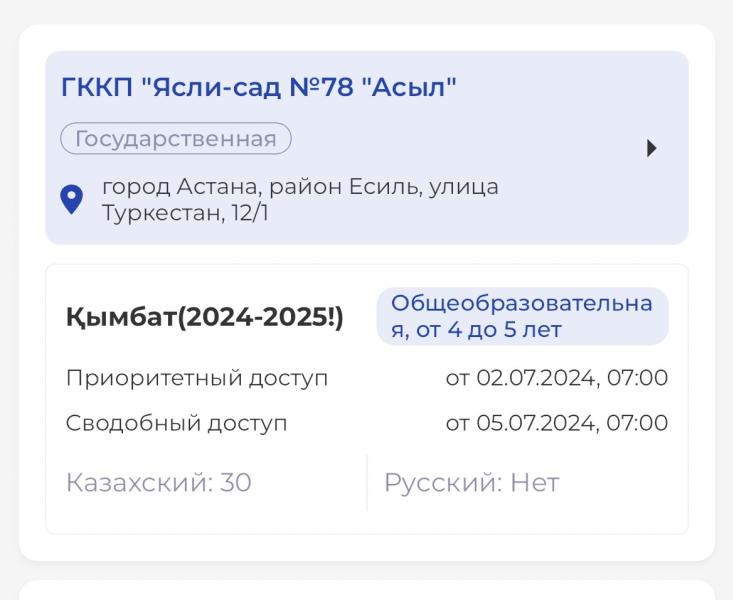The width and height of the screenshot is (733, 600).
Task: Click the next card at the bottom
Action: click(x=367, y=590)
